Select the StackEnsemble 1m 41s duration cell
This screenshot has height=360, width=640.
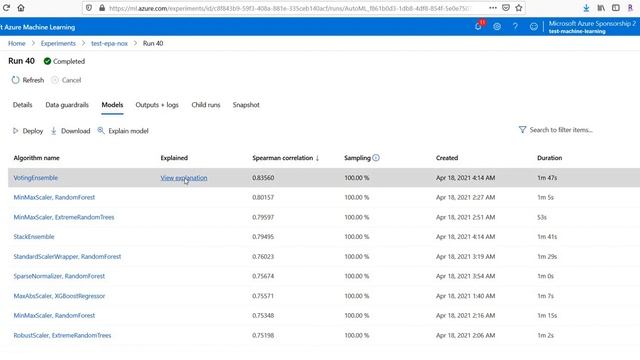[x=547, y=237]
